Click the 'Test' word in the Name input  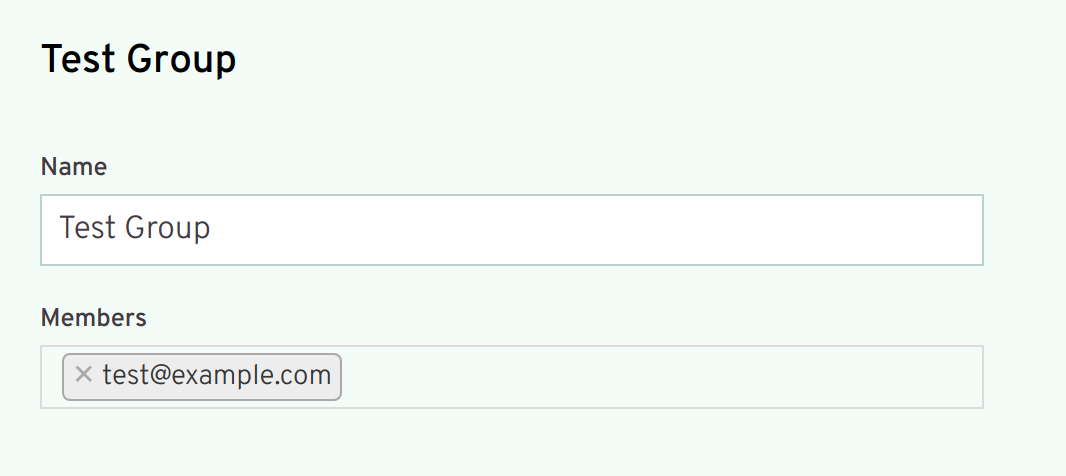(x=87, y=228)
